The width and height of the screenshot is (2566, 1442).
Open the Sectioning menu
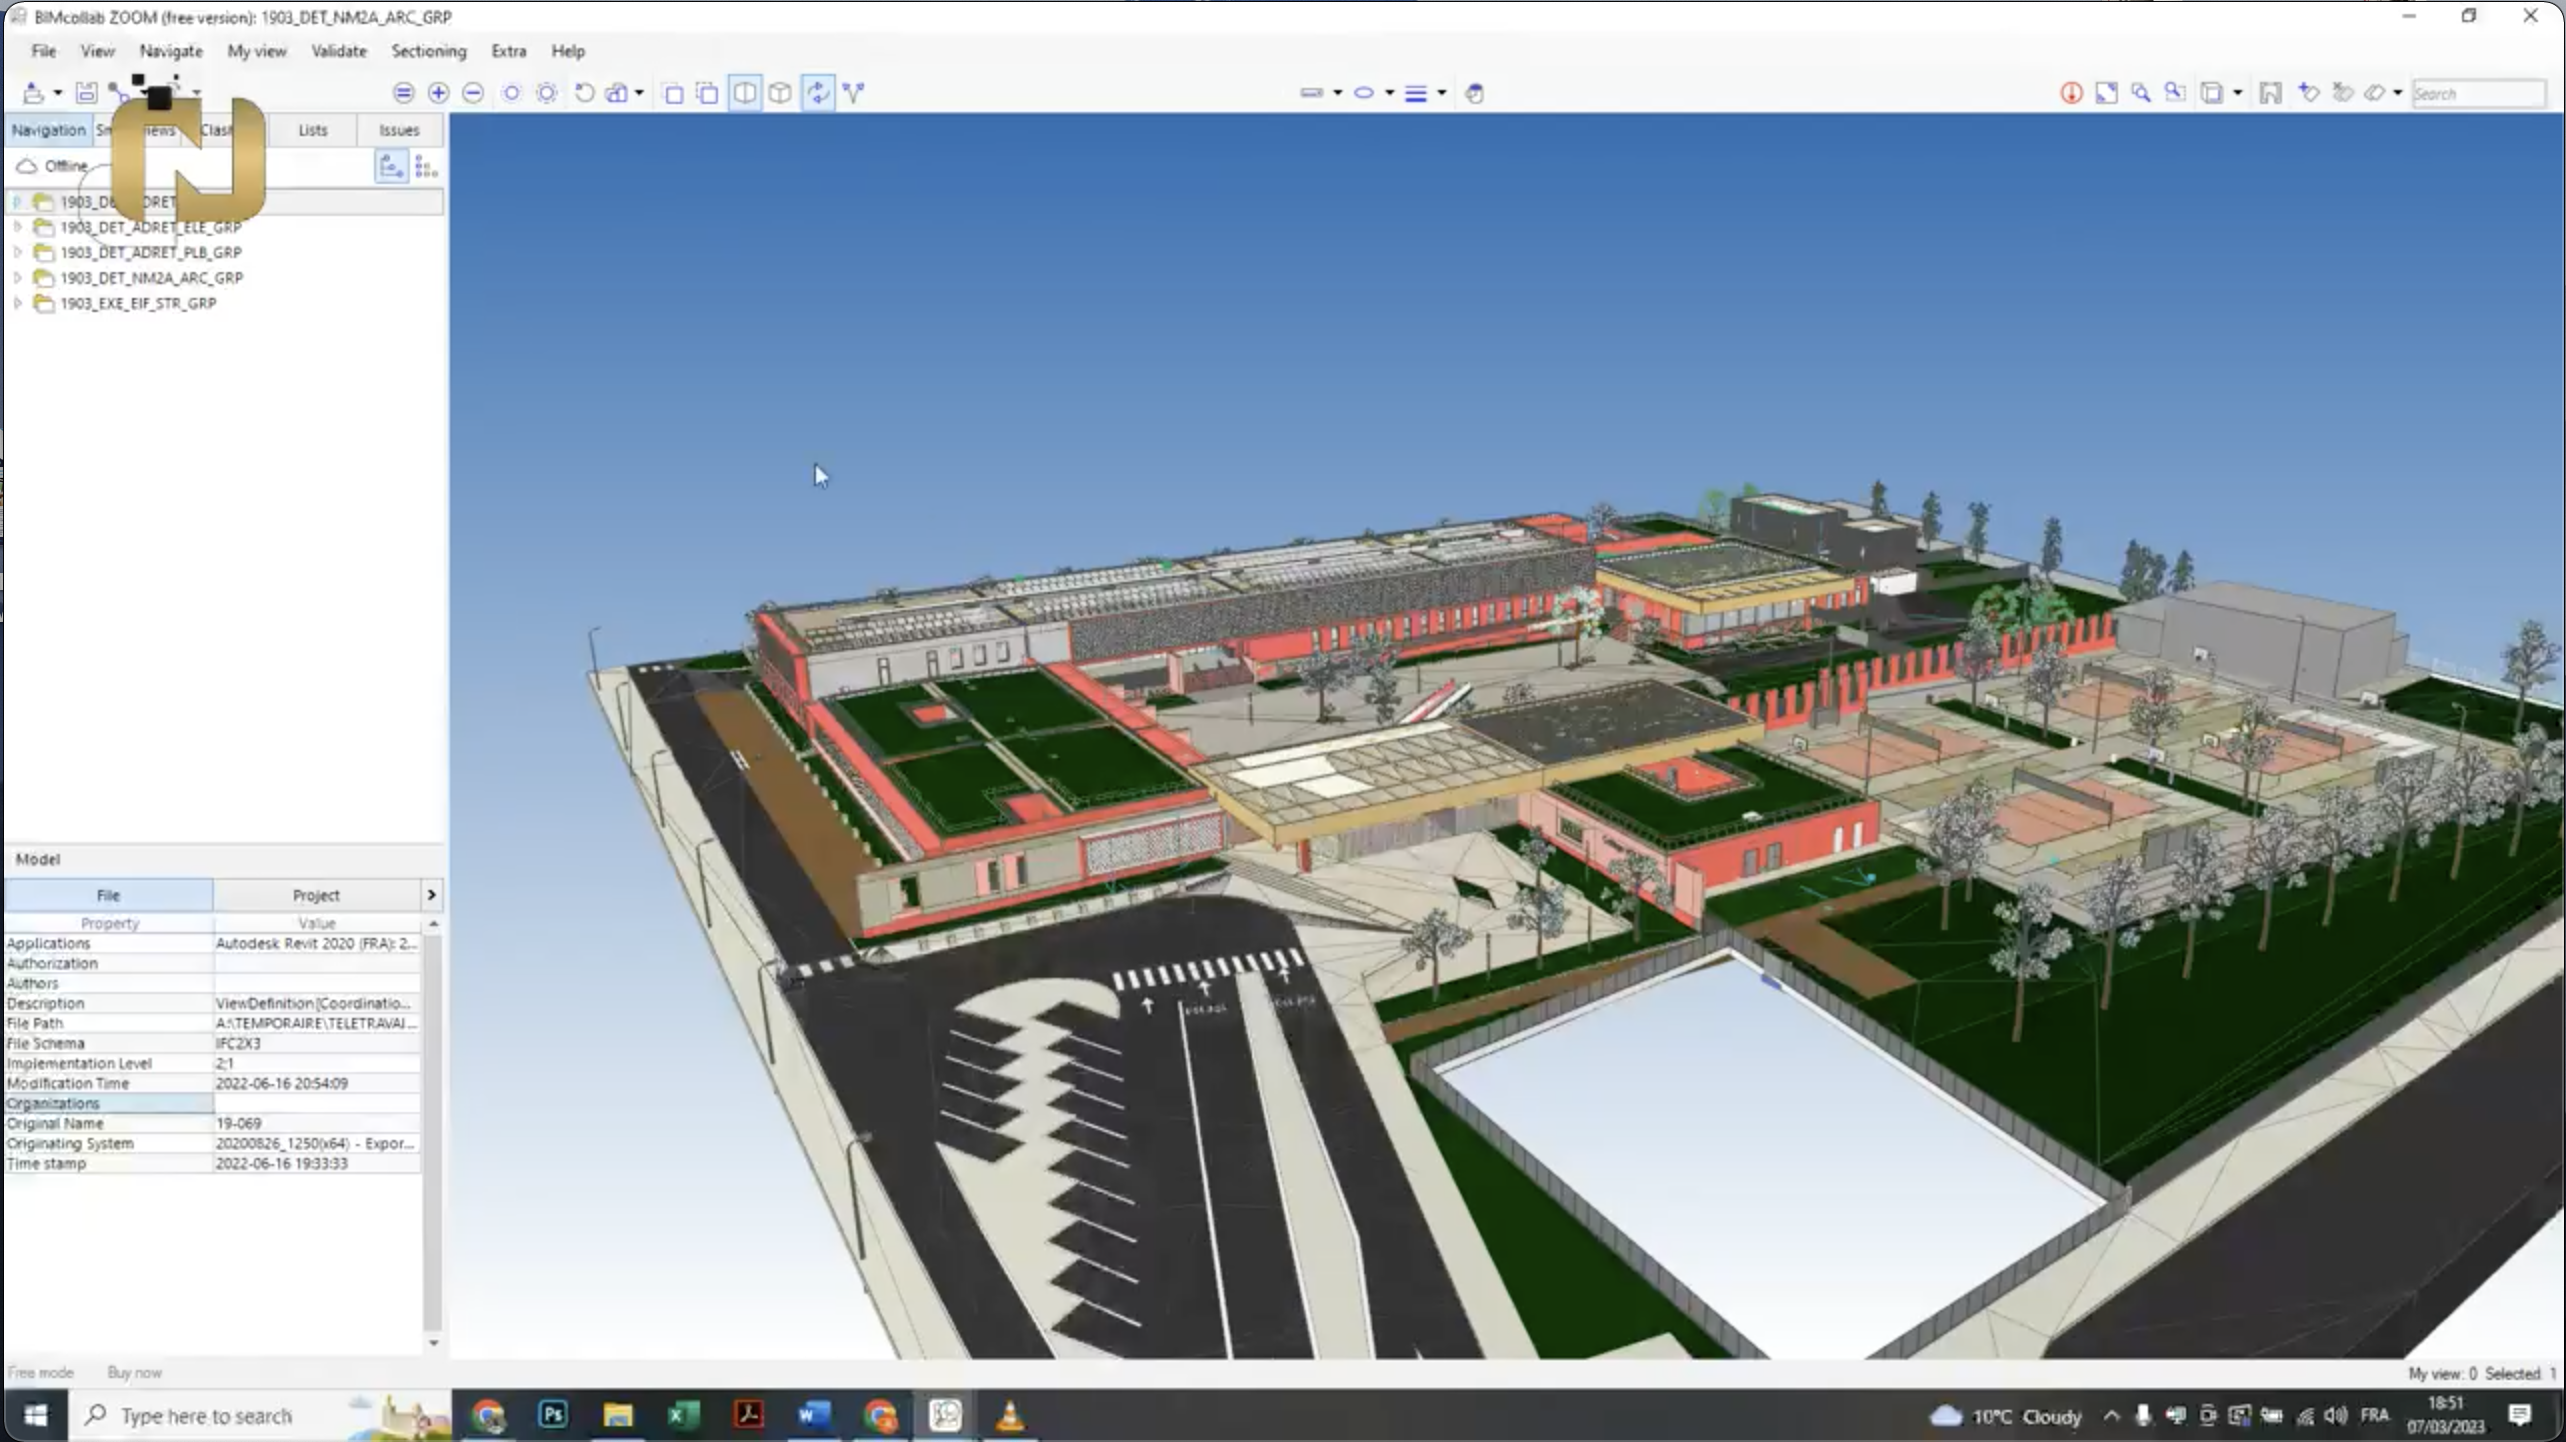(x=428, y=51)
